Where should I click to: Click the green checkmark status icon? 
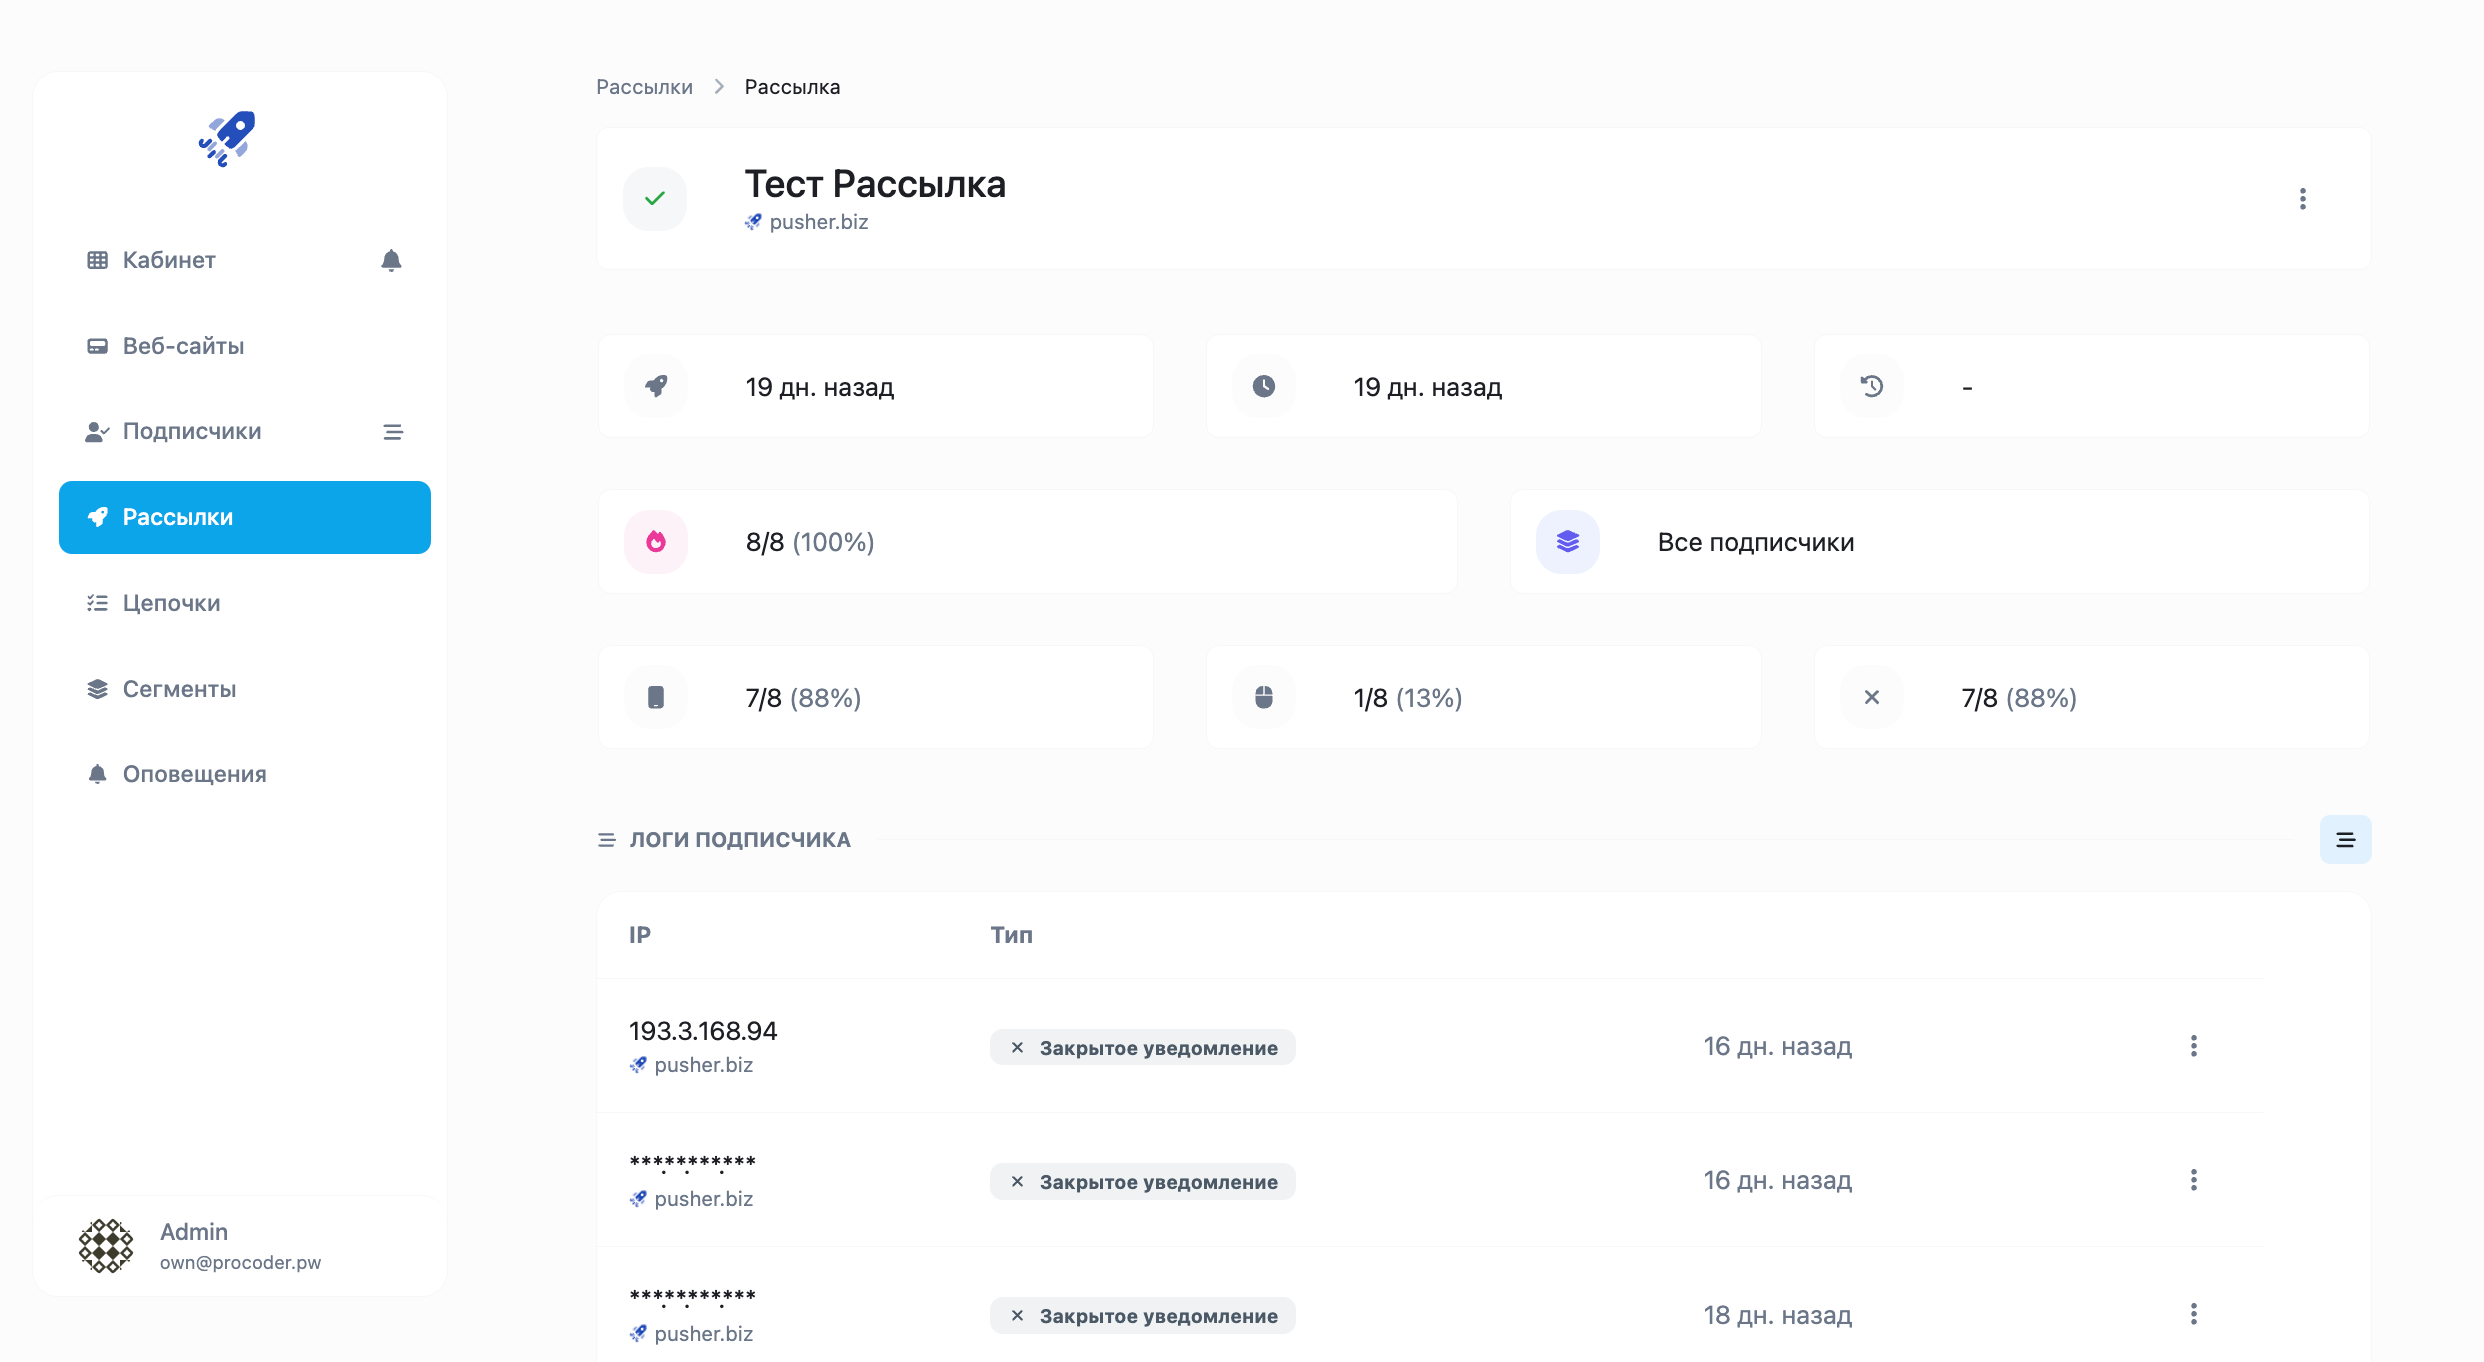coord(655,199)
